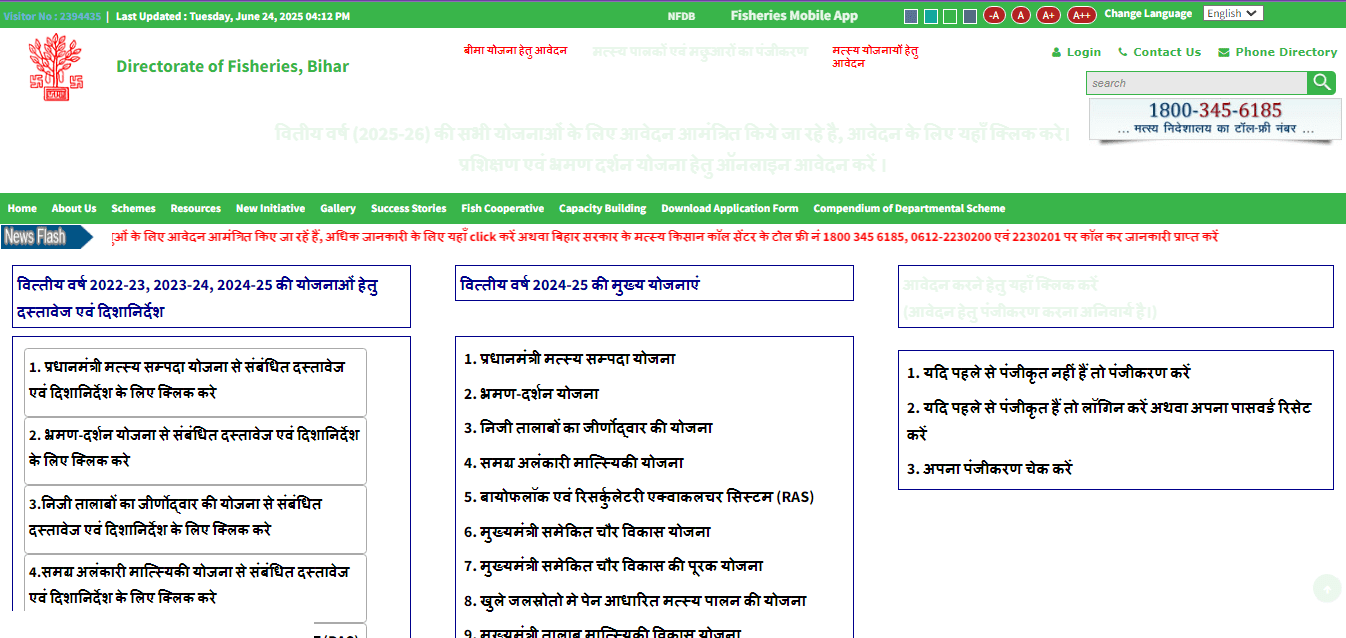
Task: Select the teal color theme swatch
Action: click(x=930, y=16)
